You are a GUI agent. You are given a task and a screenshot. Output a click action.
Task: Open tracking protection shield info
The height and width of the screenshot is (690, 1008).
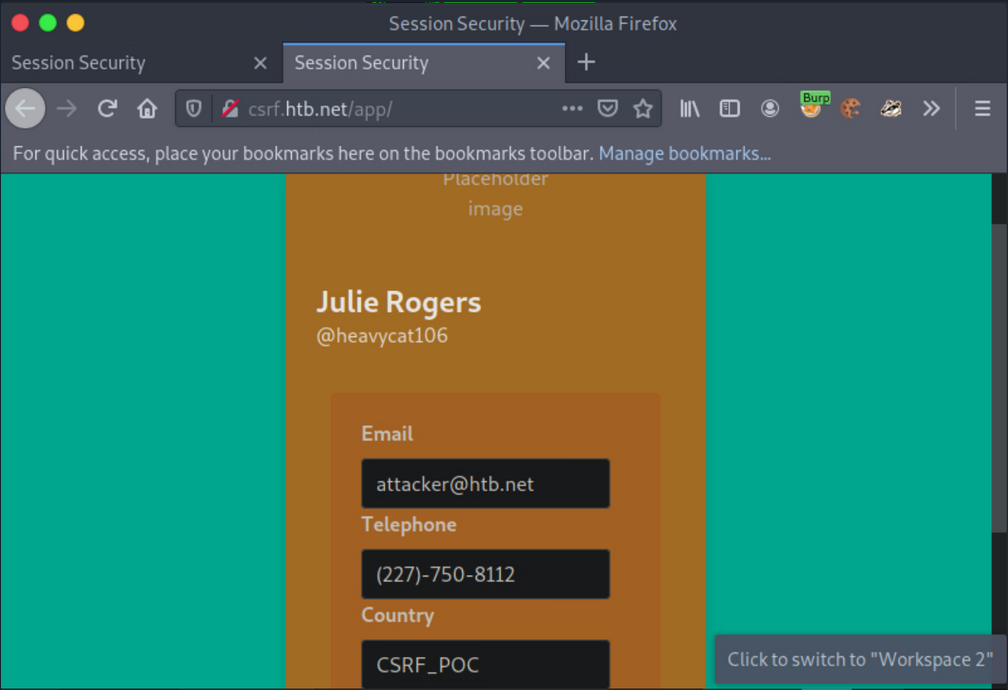tap(194, 109)
